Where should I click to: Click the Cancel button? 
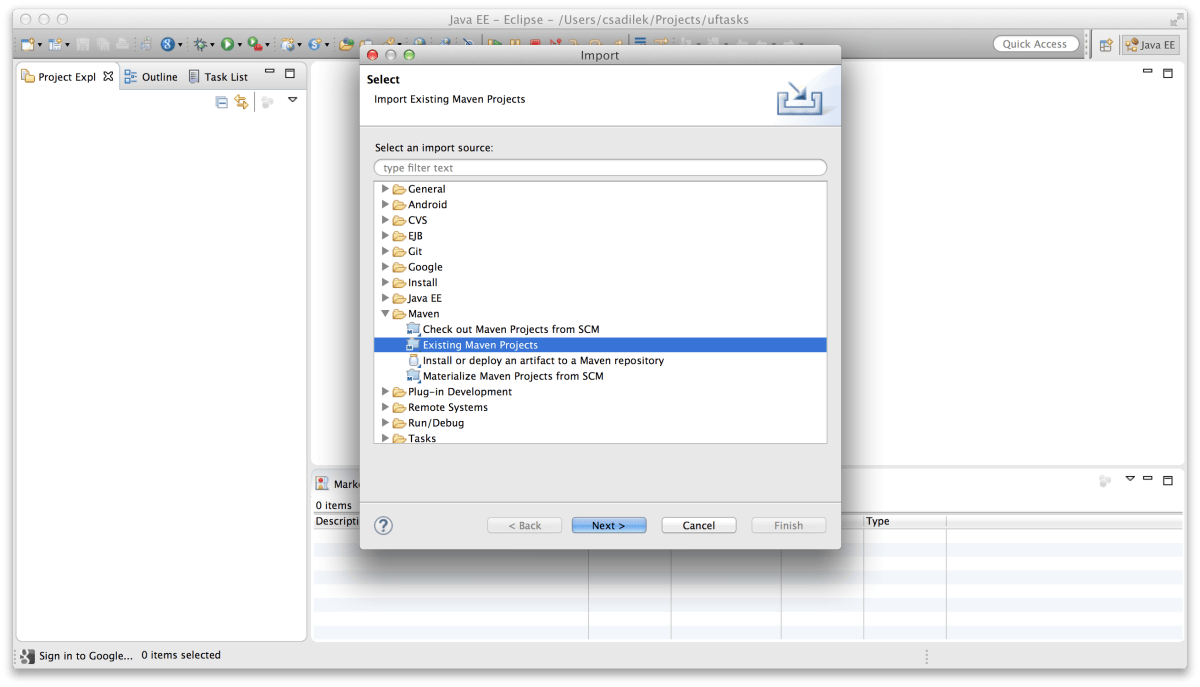click(699, 525)
